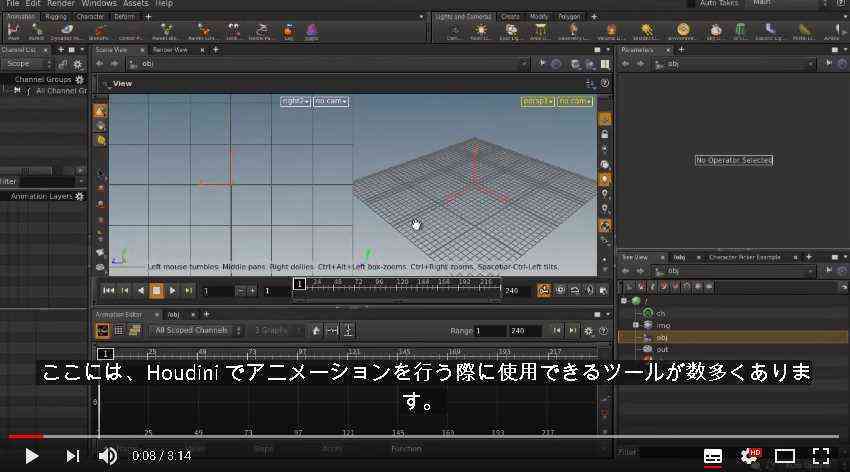Jump to last frame in playbar
850x472 pixels.
pos(188,291)
